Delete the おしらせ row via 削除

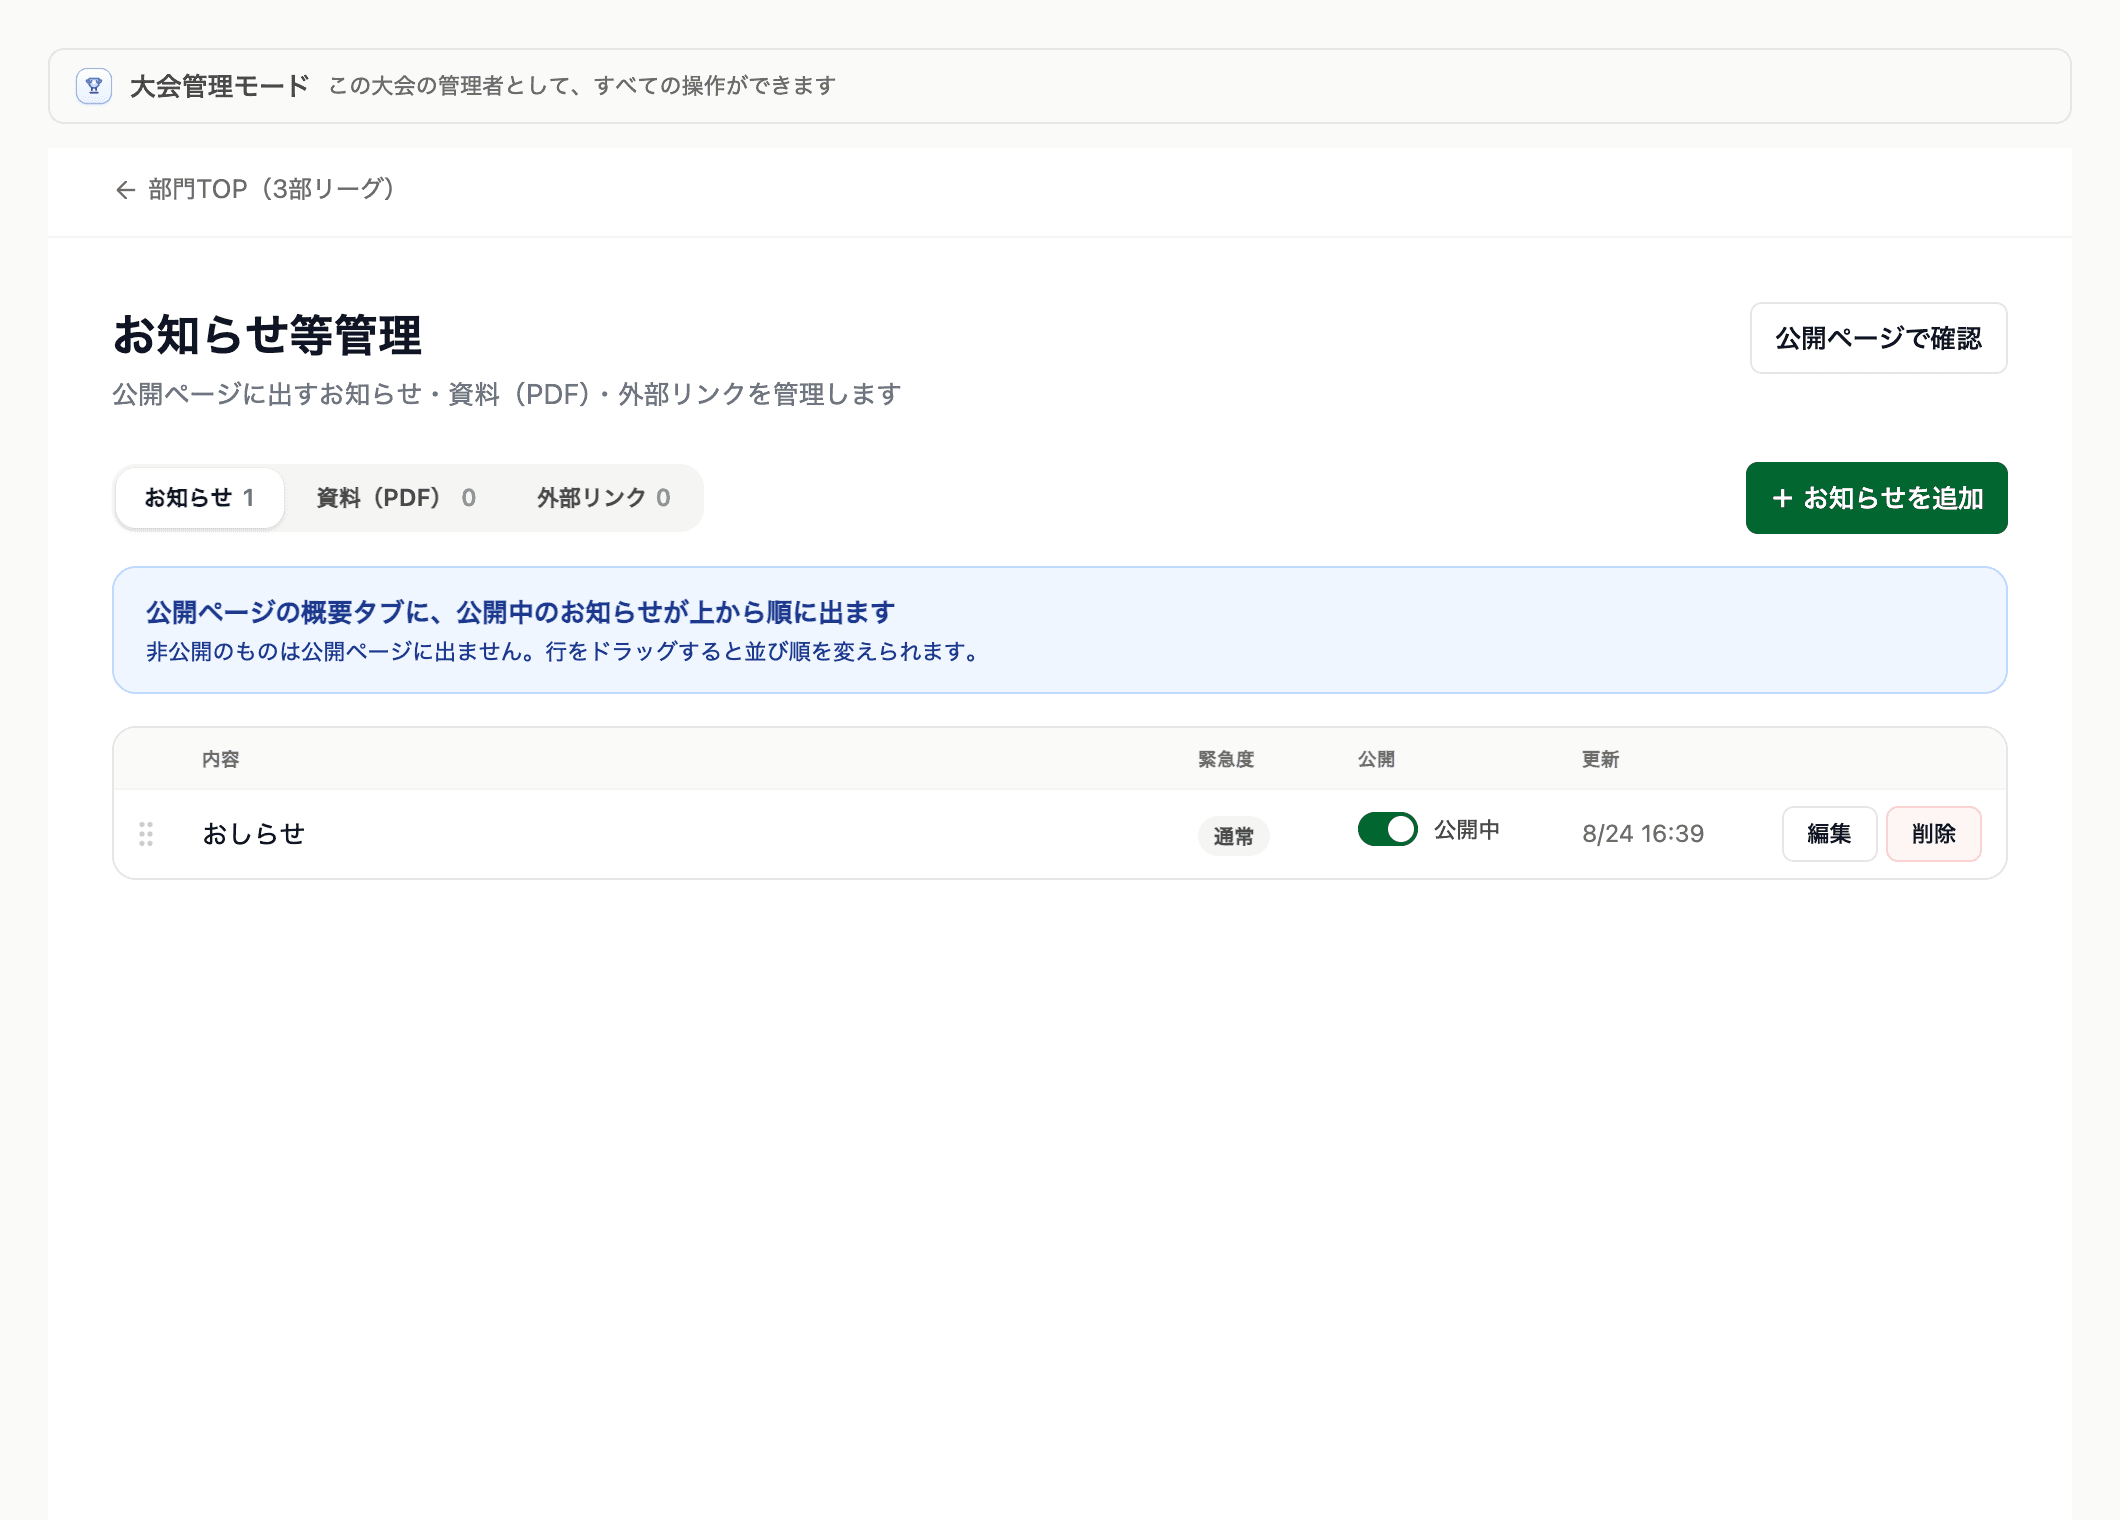point(1933,834)
